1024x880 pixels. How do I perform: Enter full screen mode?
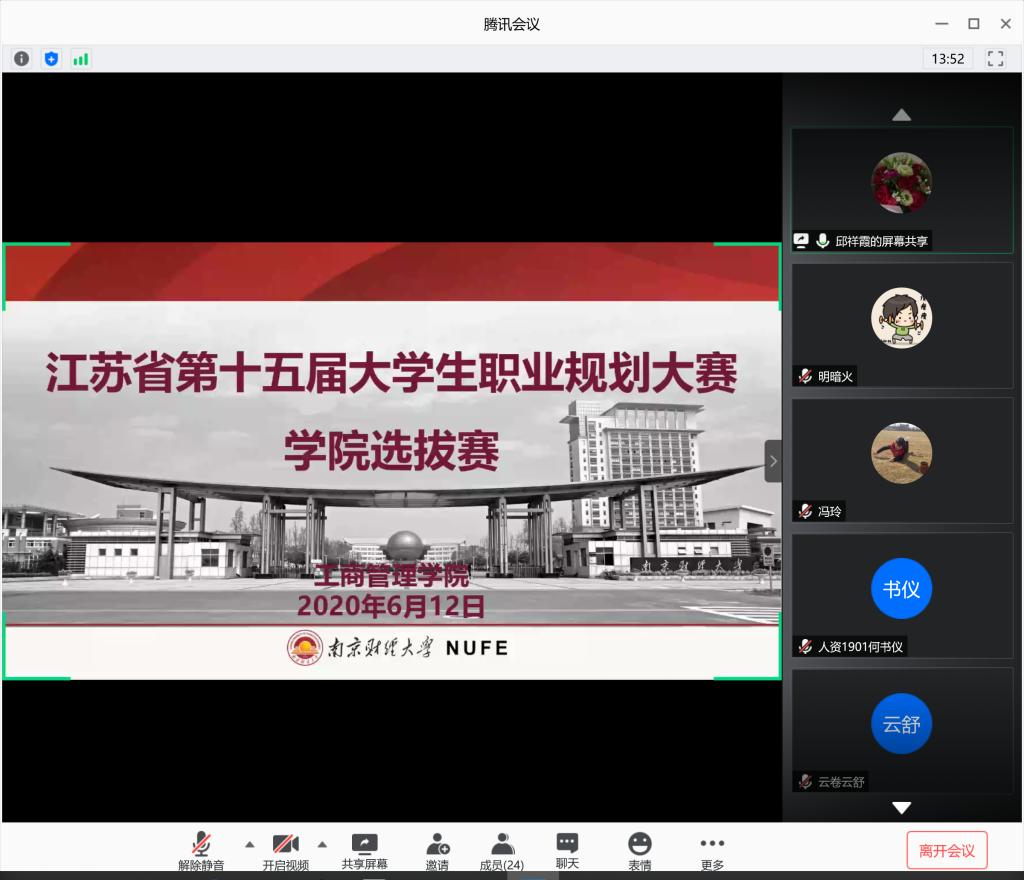coord(995,59)
